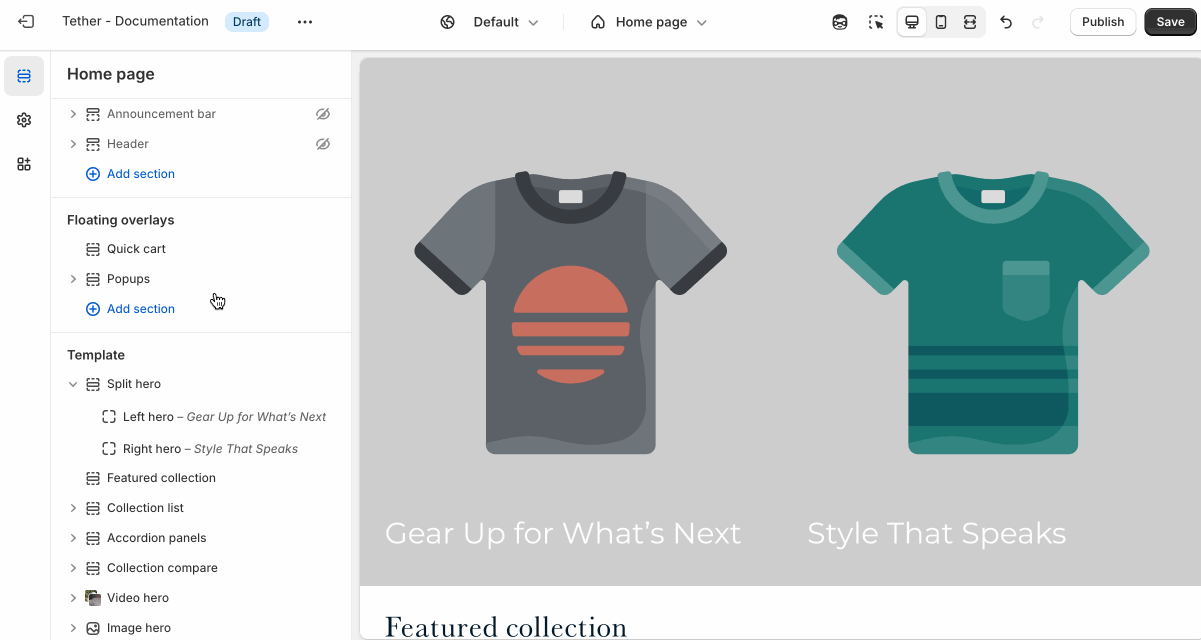Screen dimensions: 1201x640
Task: Expand the Accordion panels section
Action: 73,538
